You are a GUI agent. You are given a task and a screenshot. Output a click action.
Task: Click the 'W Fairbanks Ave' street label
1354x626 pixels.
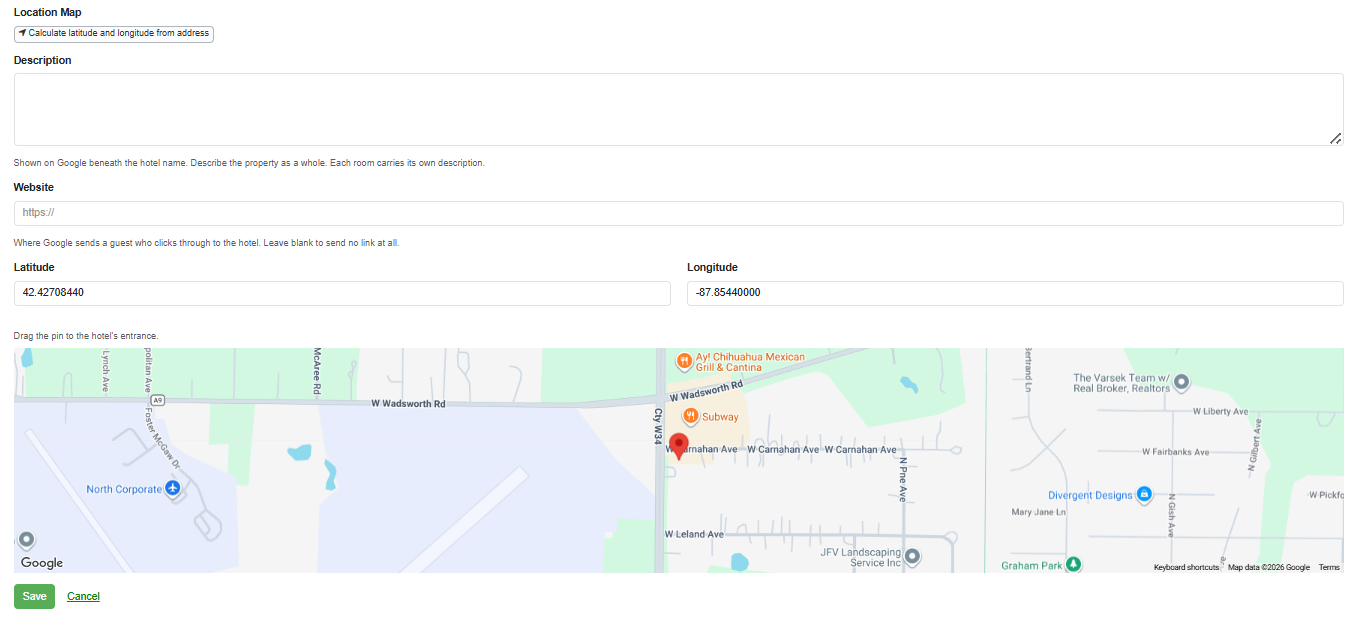tap(1175, 452)
